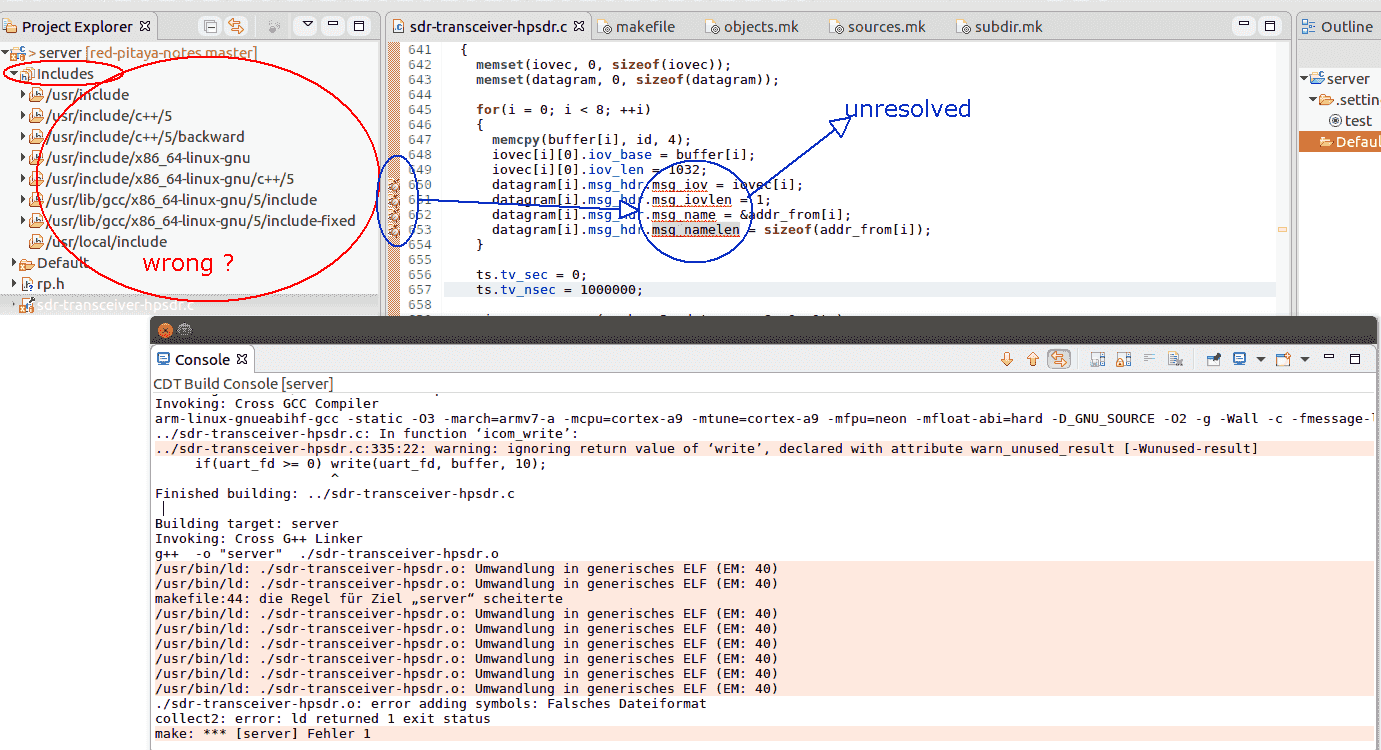Open the Open Console dropdown arrow
1381x750 pixels.
pos(1305,359)
